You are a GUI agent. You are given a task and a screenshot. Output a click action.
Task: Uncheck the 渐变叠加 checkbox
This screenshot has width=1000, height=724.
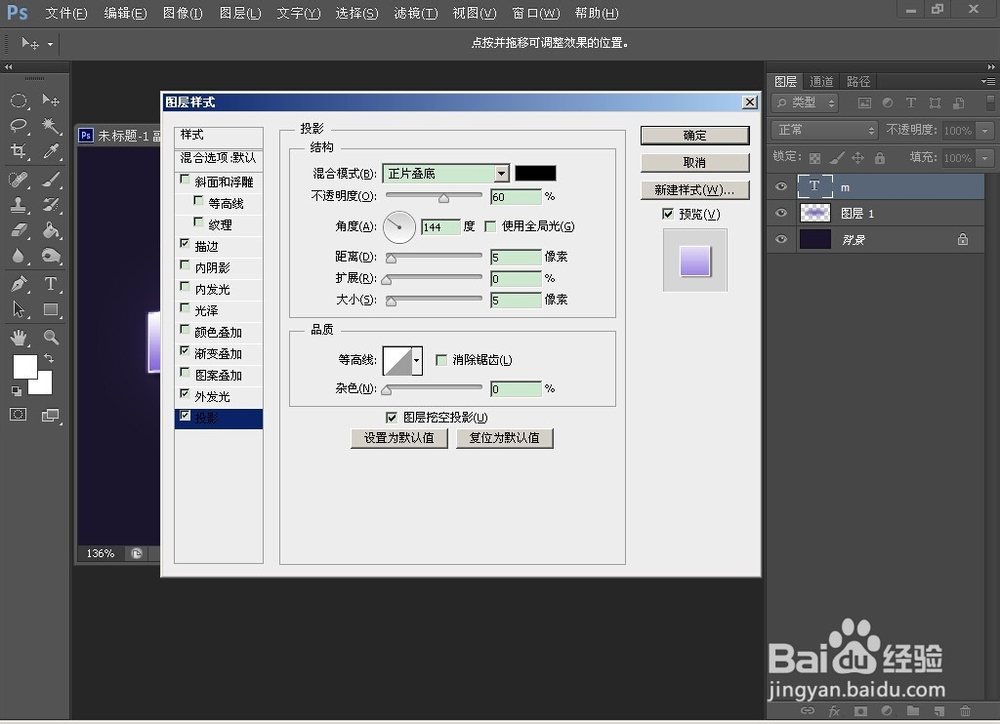(185, 351)
